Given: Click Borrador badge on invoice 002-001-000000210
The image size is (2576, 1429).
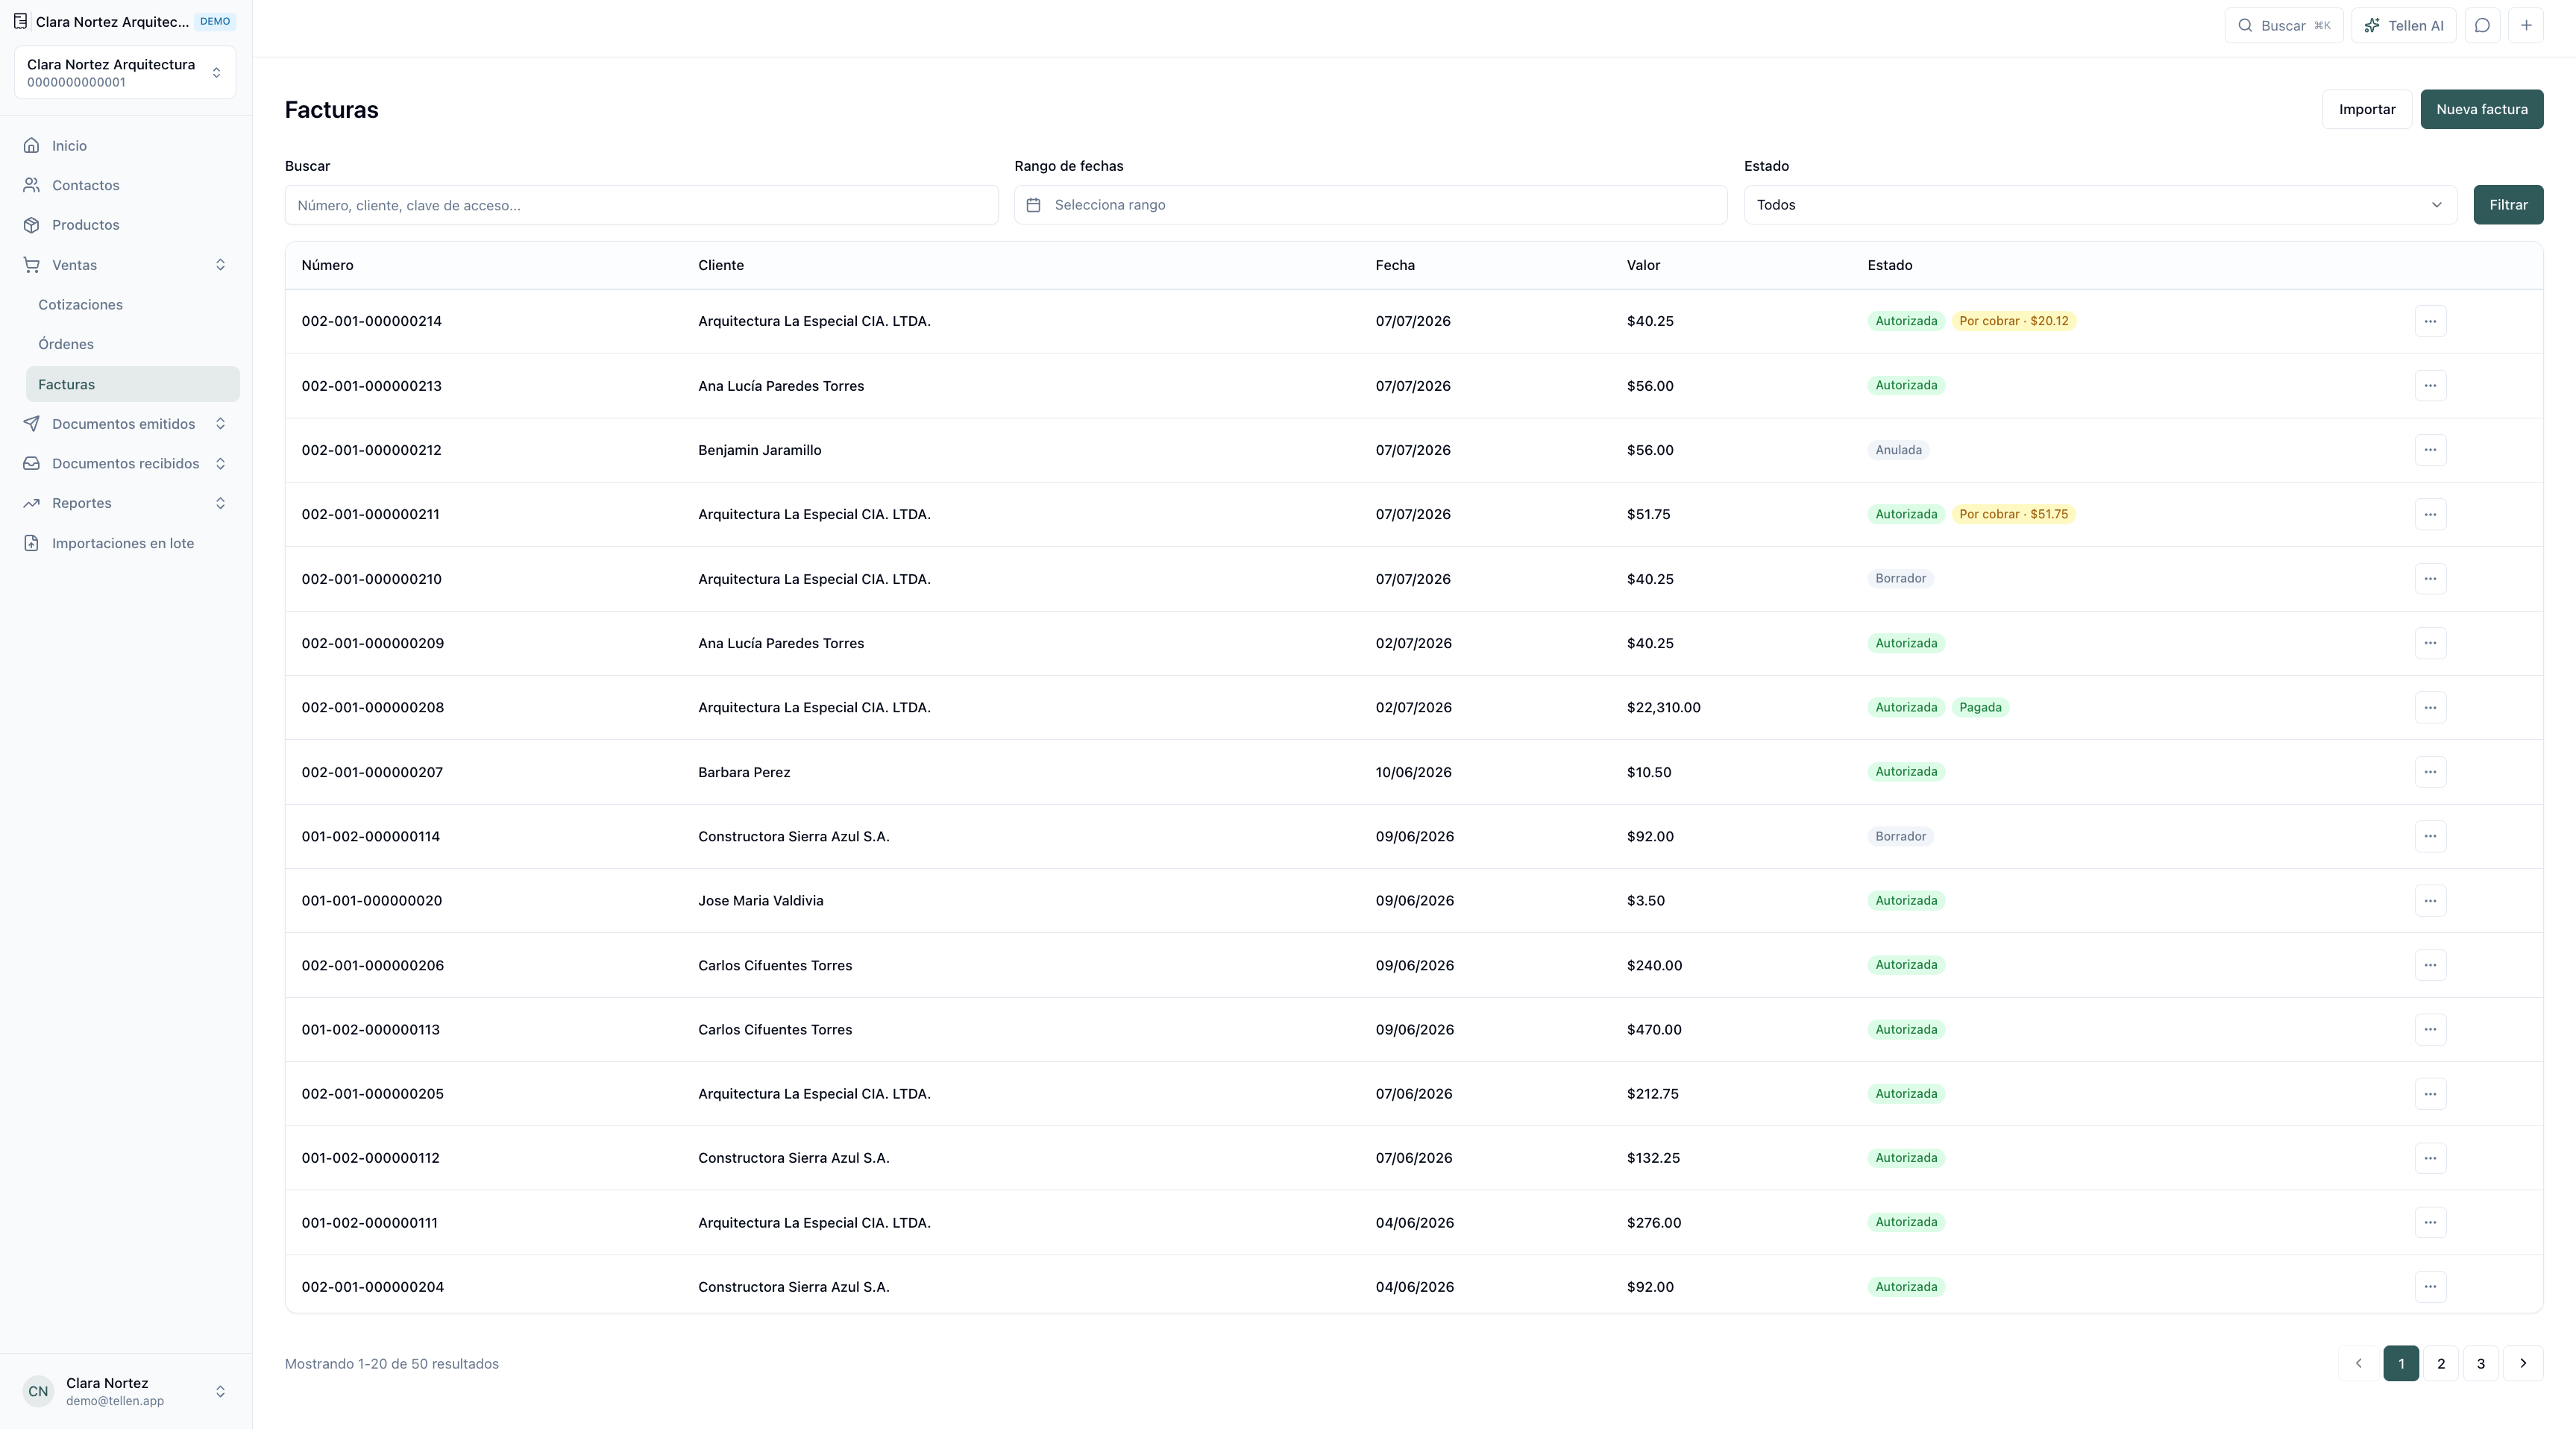Looking at the screenshot, I should 1900,579.
